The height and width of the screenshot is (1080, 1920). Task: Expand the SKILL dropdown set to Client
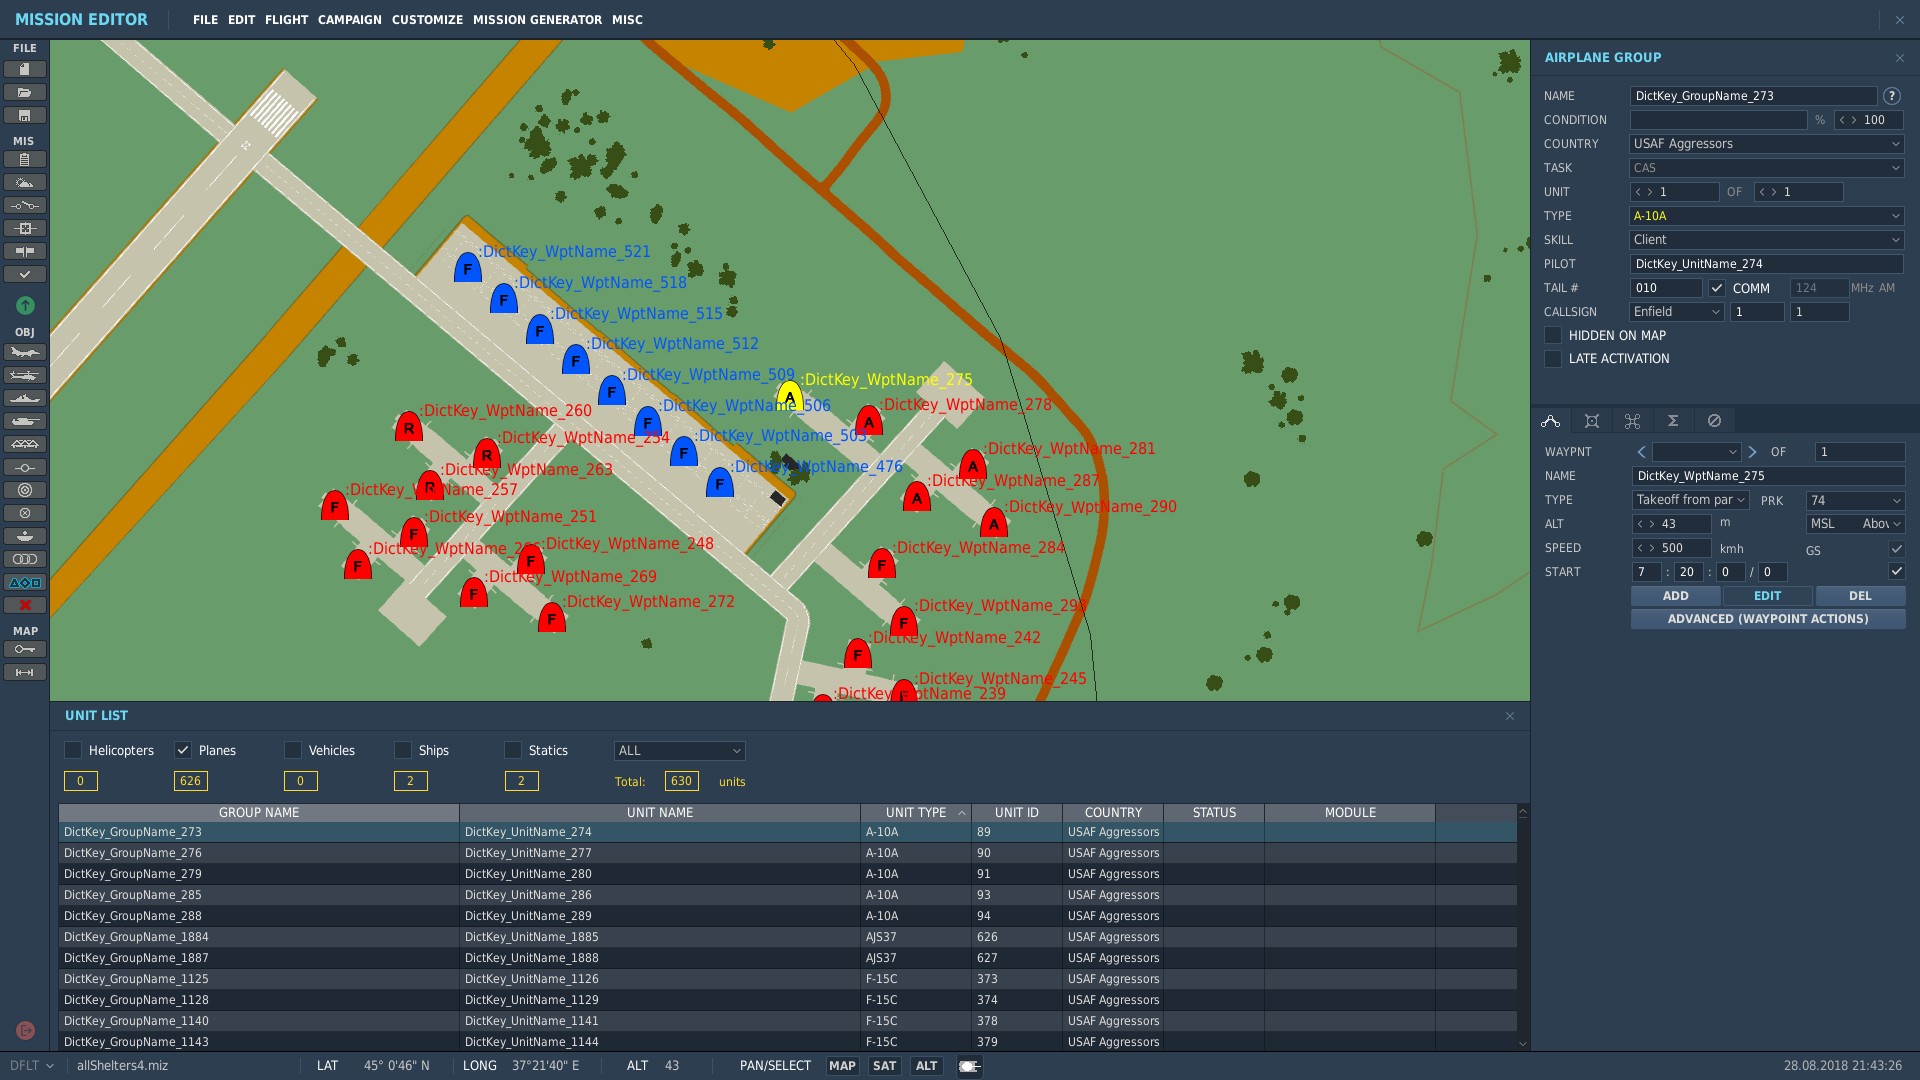click(1766, 240)
